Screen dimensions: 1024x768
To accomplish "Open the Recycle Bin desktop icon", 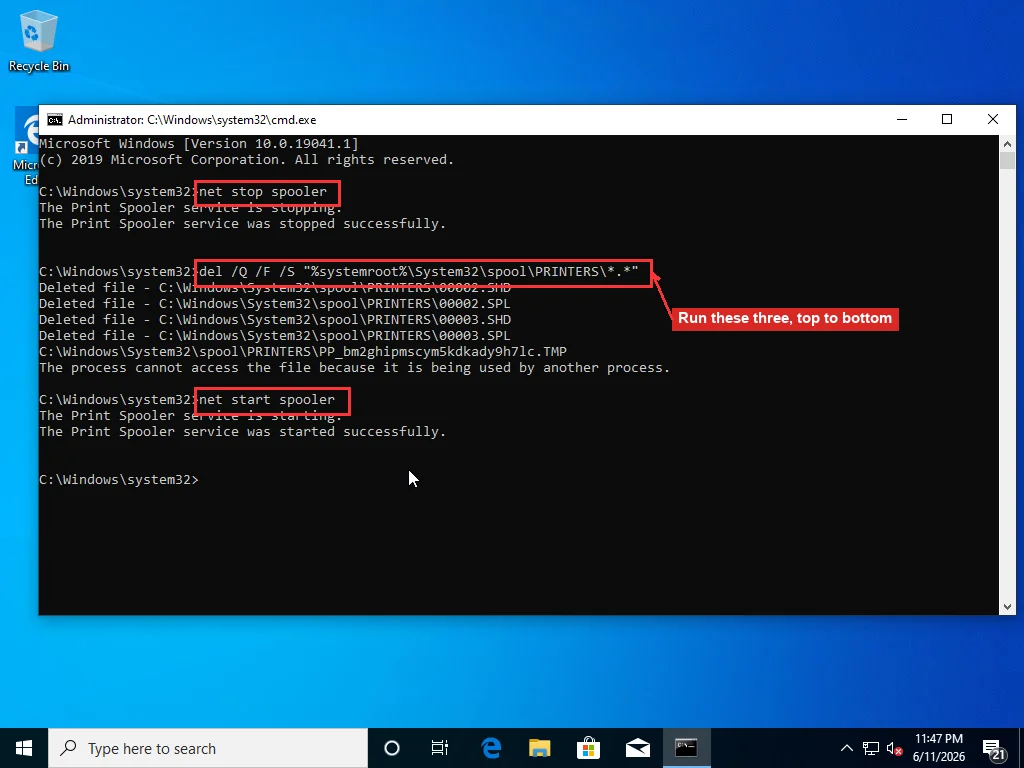I will point(39,40).
